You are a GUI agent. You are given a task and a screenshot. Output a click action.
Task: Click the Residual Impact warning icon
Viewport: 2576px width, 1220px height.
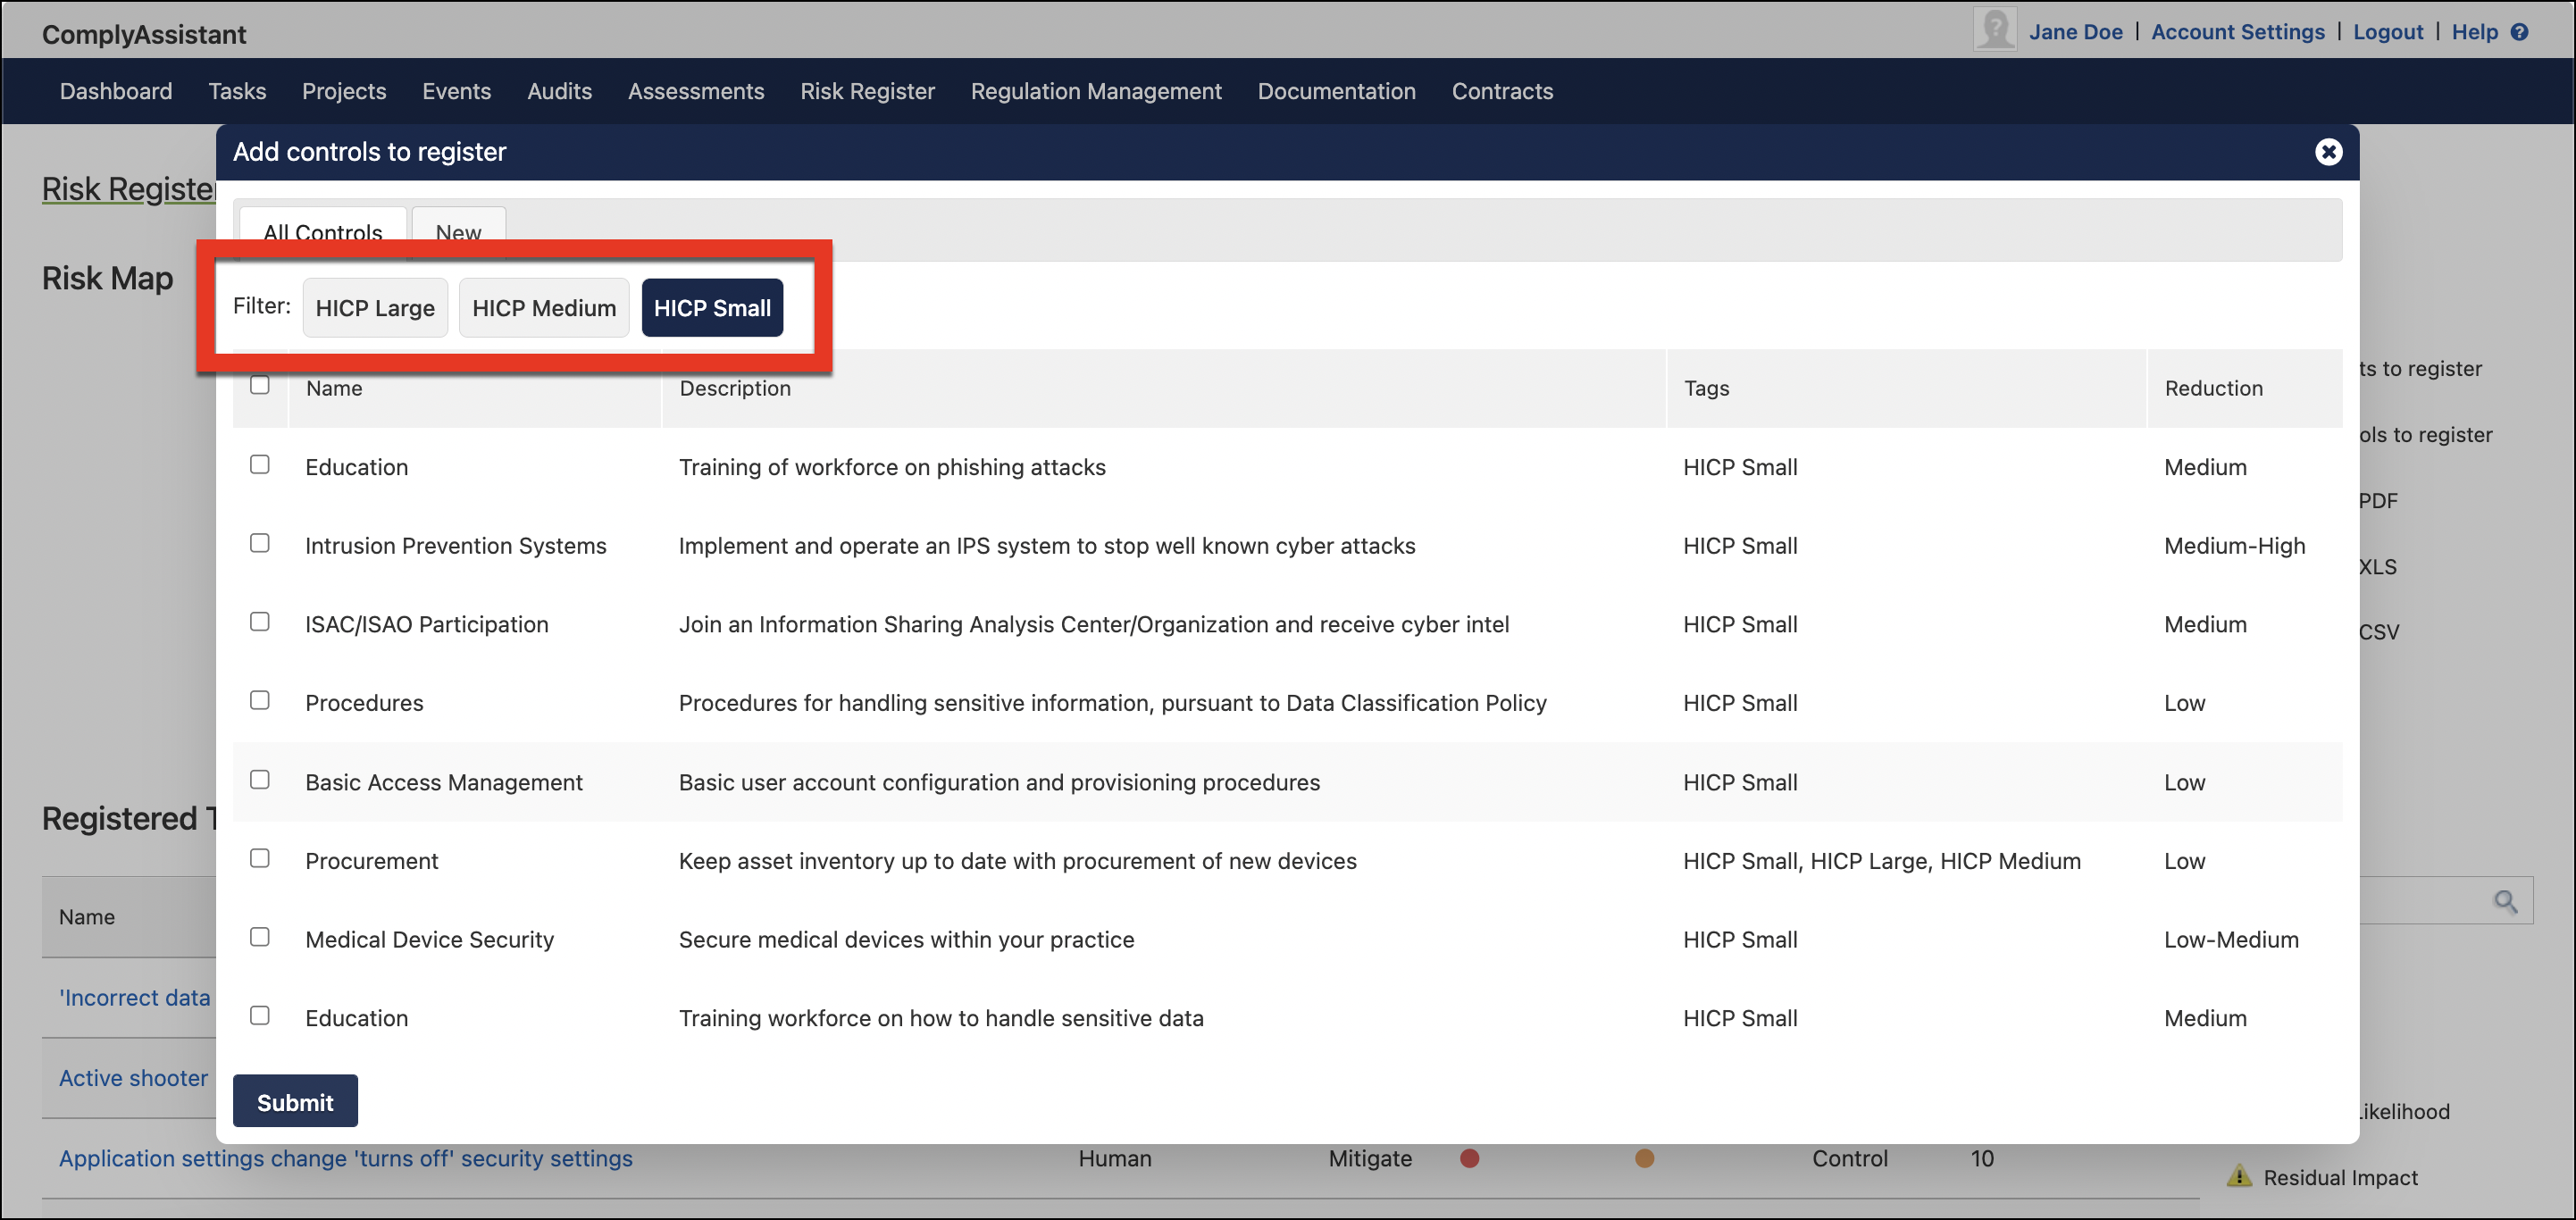click(2239, 1175)
